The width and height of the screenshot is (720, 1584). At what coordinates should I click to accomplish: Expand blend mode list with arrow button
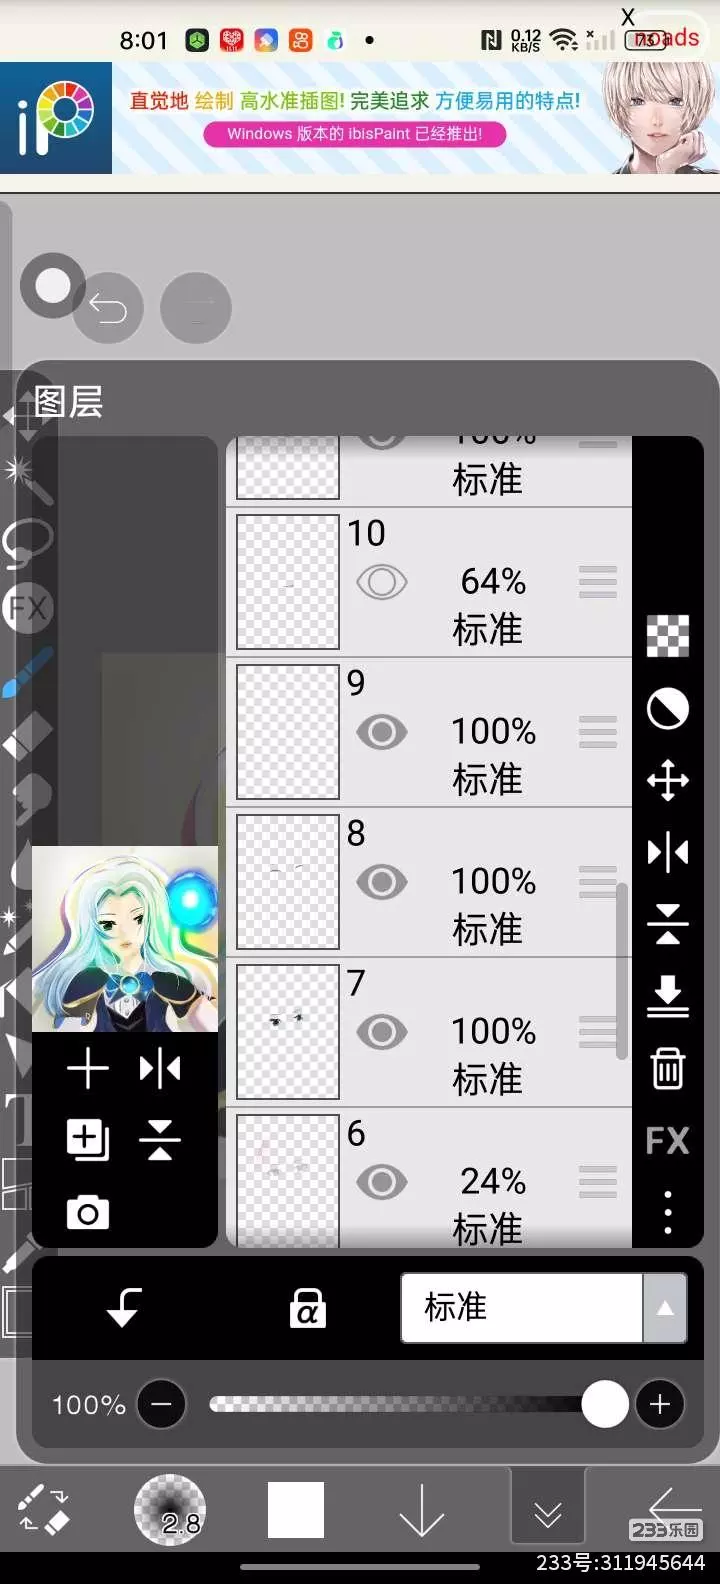tap(665, 1308)
